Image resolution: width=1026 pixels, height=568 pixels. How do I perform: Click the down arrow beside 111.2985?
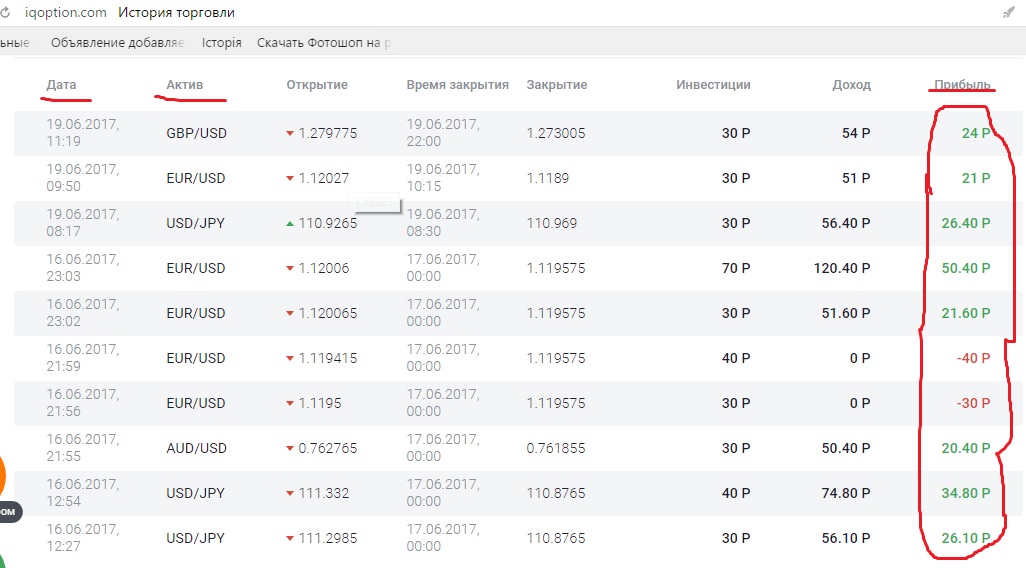click(290, 539)
